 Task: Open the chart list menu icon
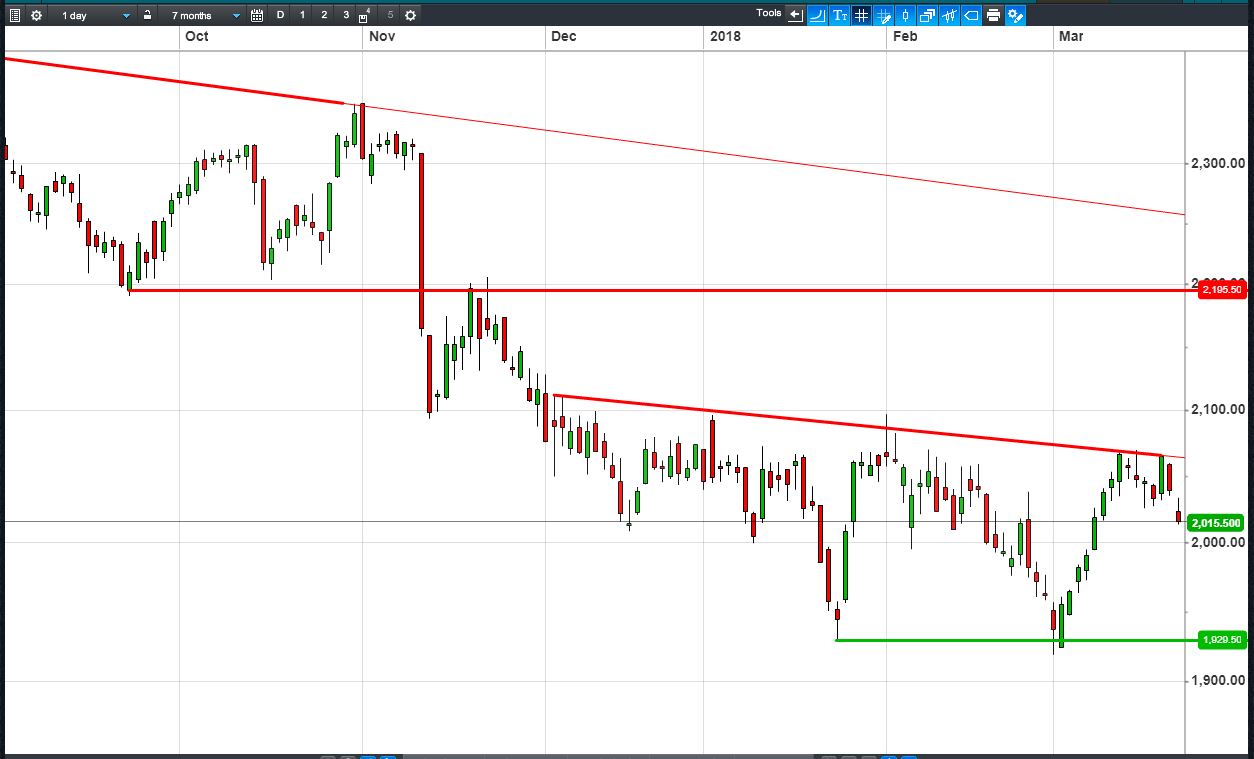coord(14,15)
